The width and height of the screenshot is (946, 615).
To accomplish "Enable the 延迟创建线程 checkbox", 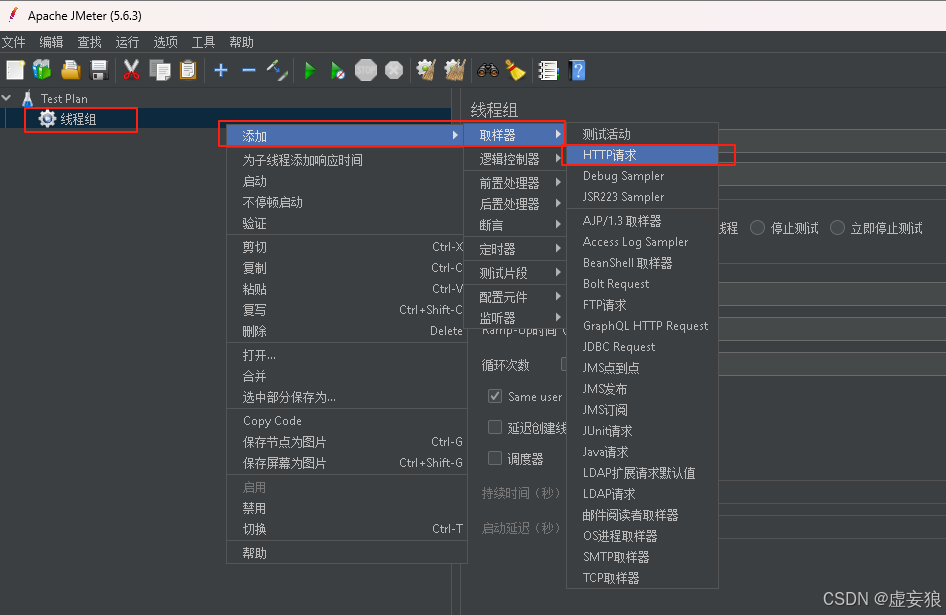I will [x=495, y=427].
